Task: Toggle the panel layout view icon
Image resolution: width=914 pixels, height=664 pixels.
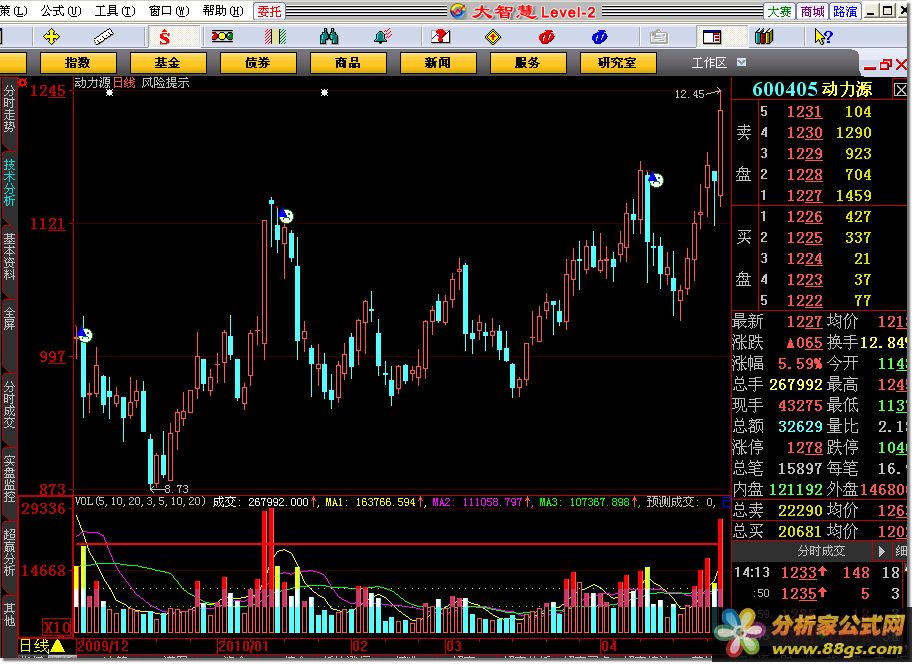Action: 712,37
